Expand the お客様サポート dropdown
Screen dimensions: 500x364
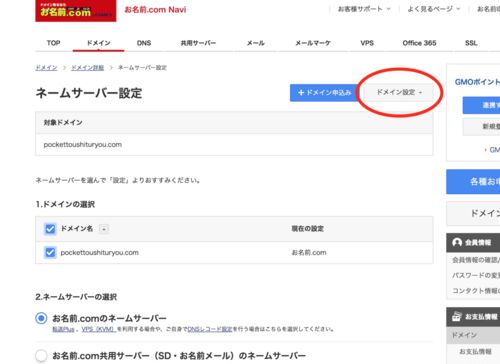pos(364,9)
